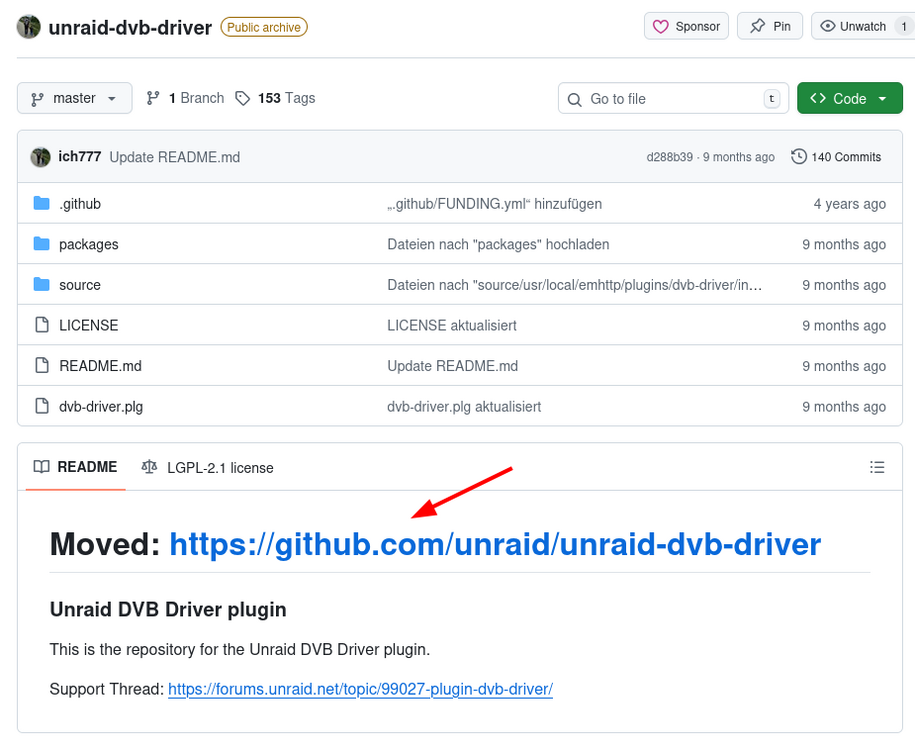Click the packages folder icon

41,243
